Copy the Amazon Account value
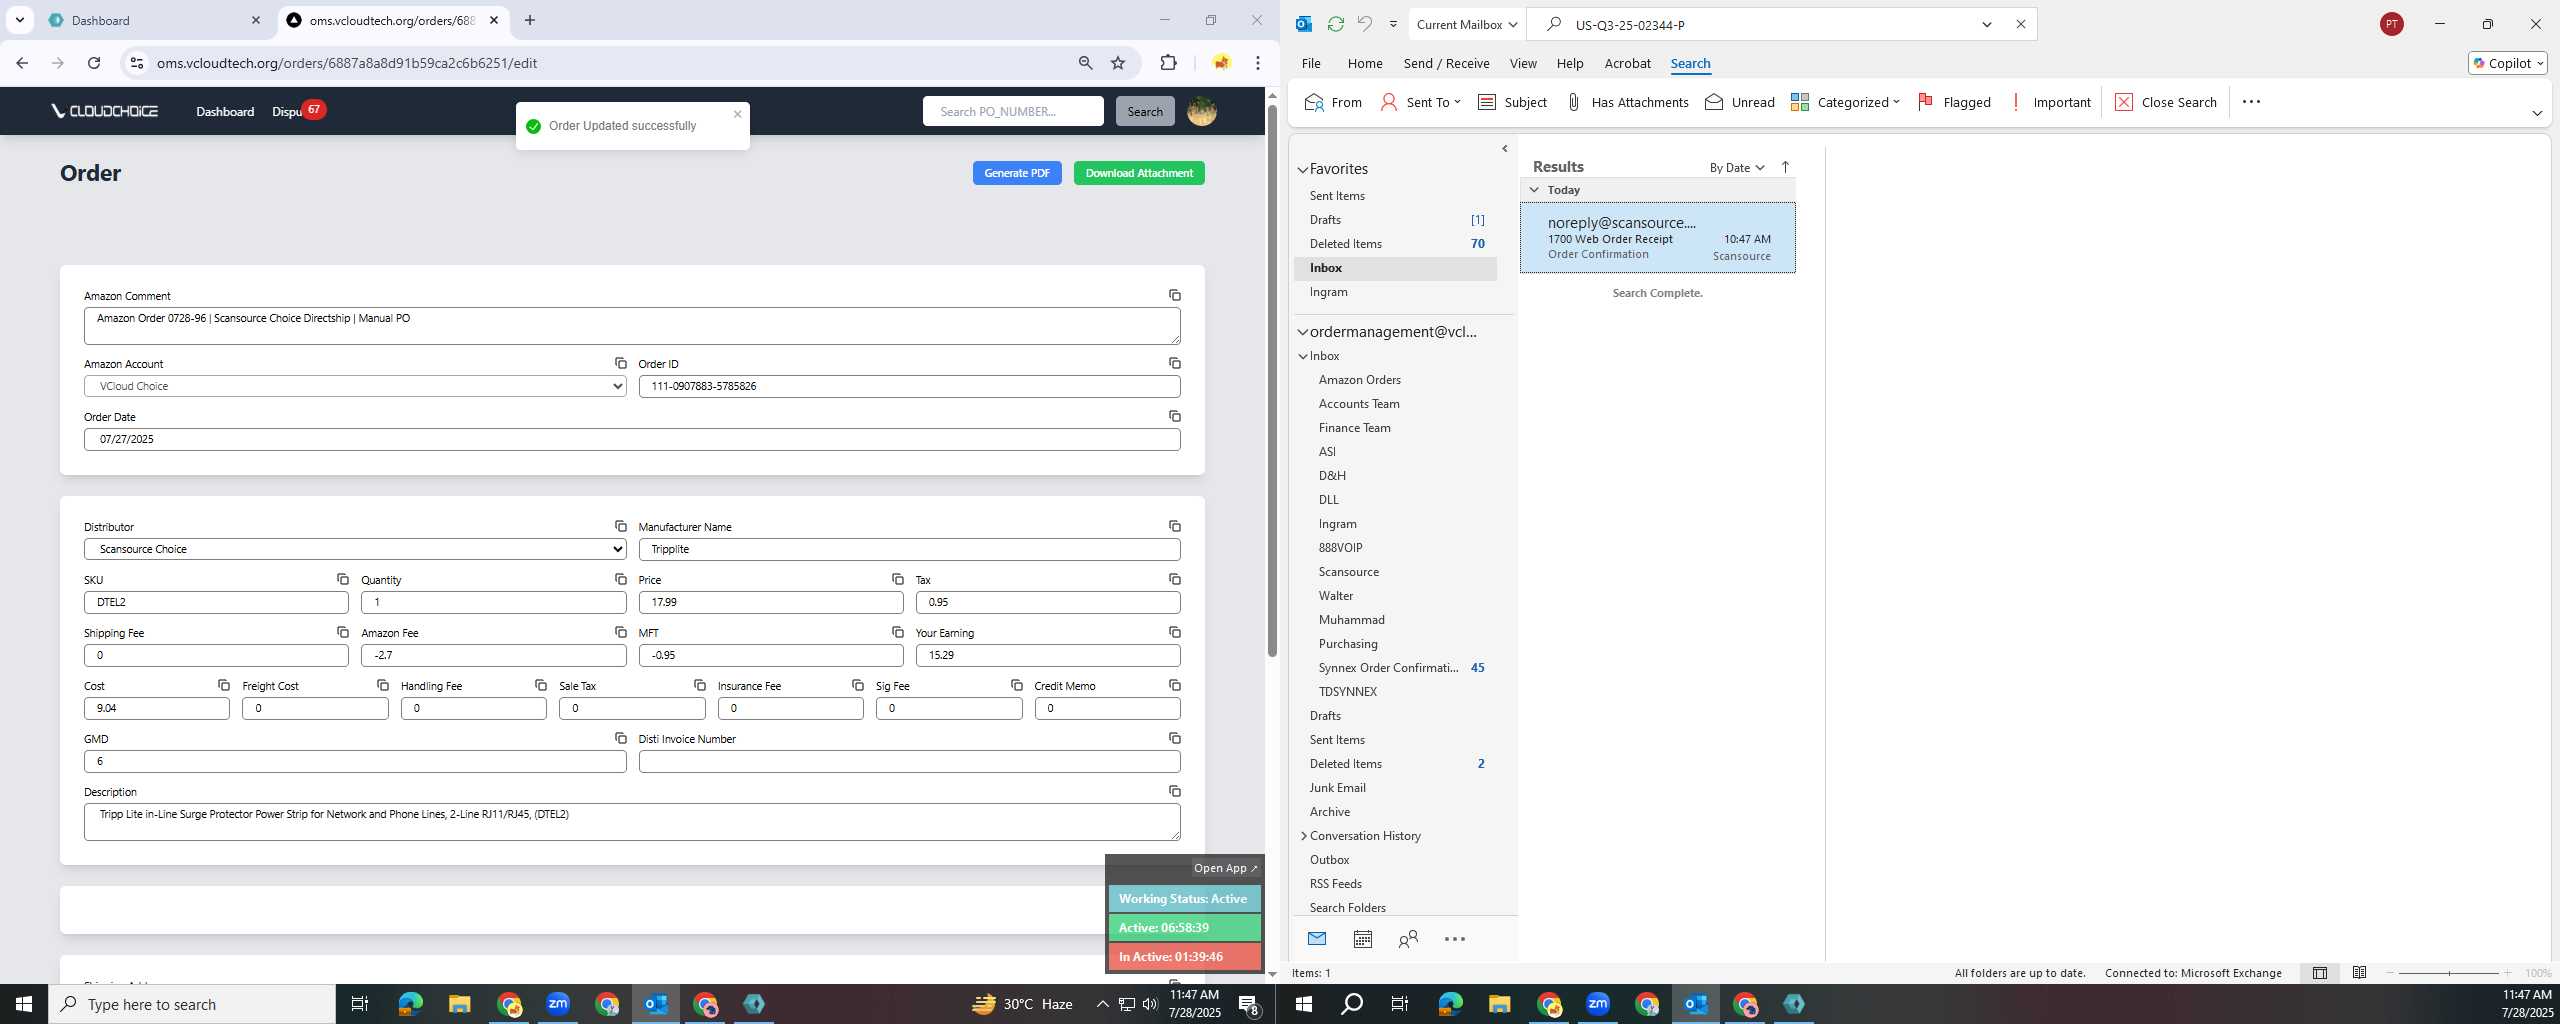 point(621,363)
